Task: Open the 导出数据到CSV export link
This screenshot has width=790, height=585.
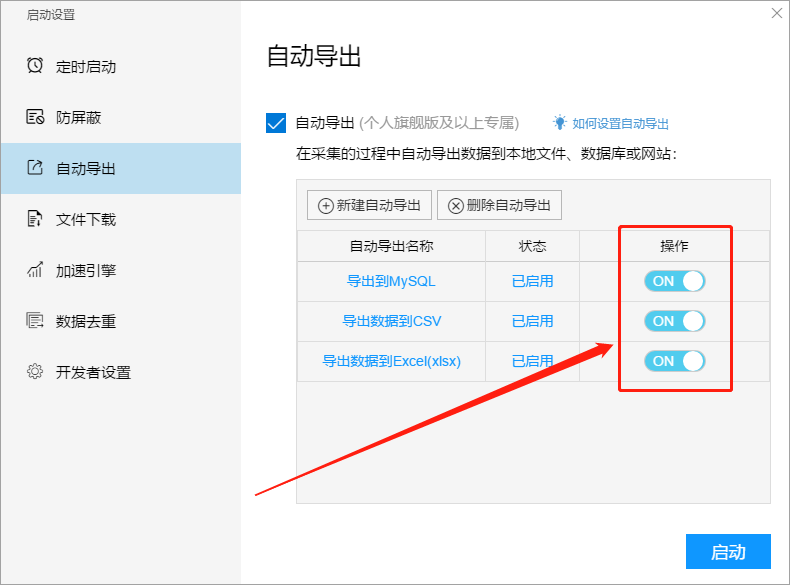Action: pos(391,321)
